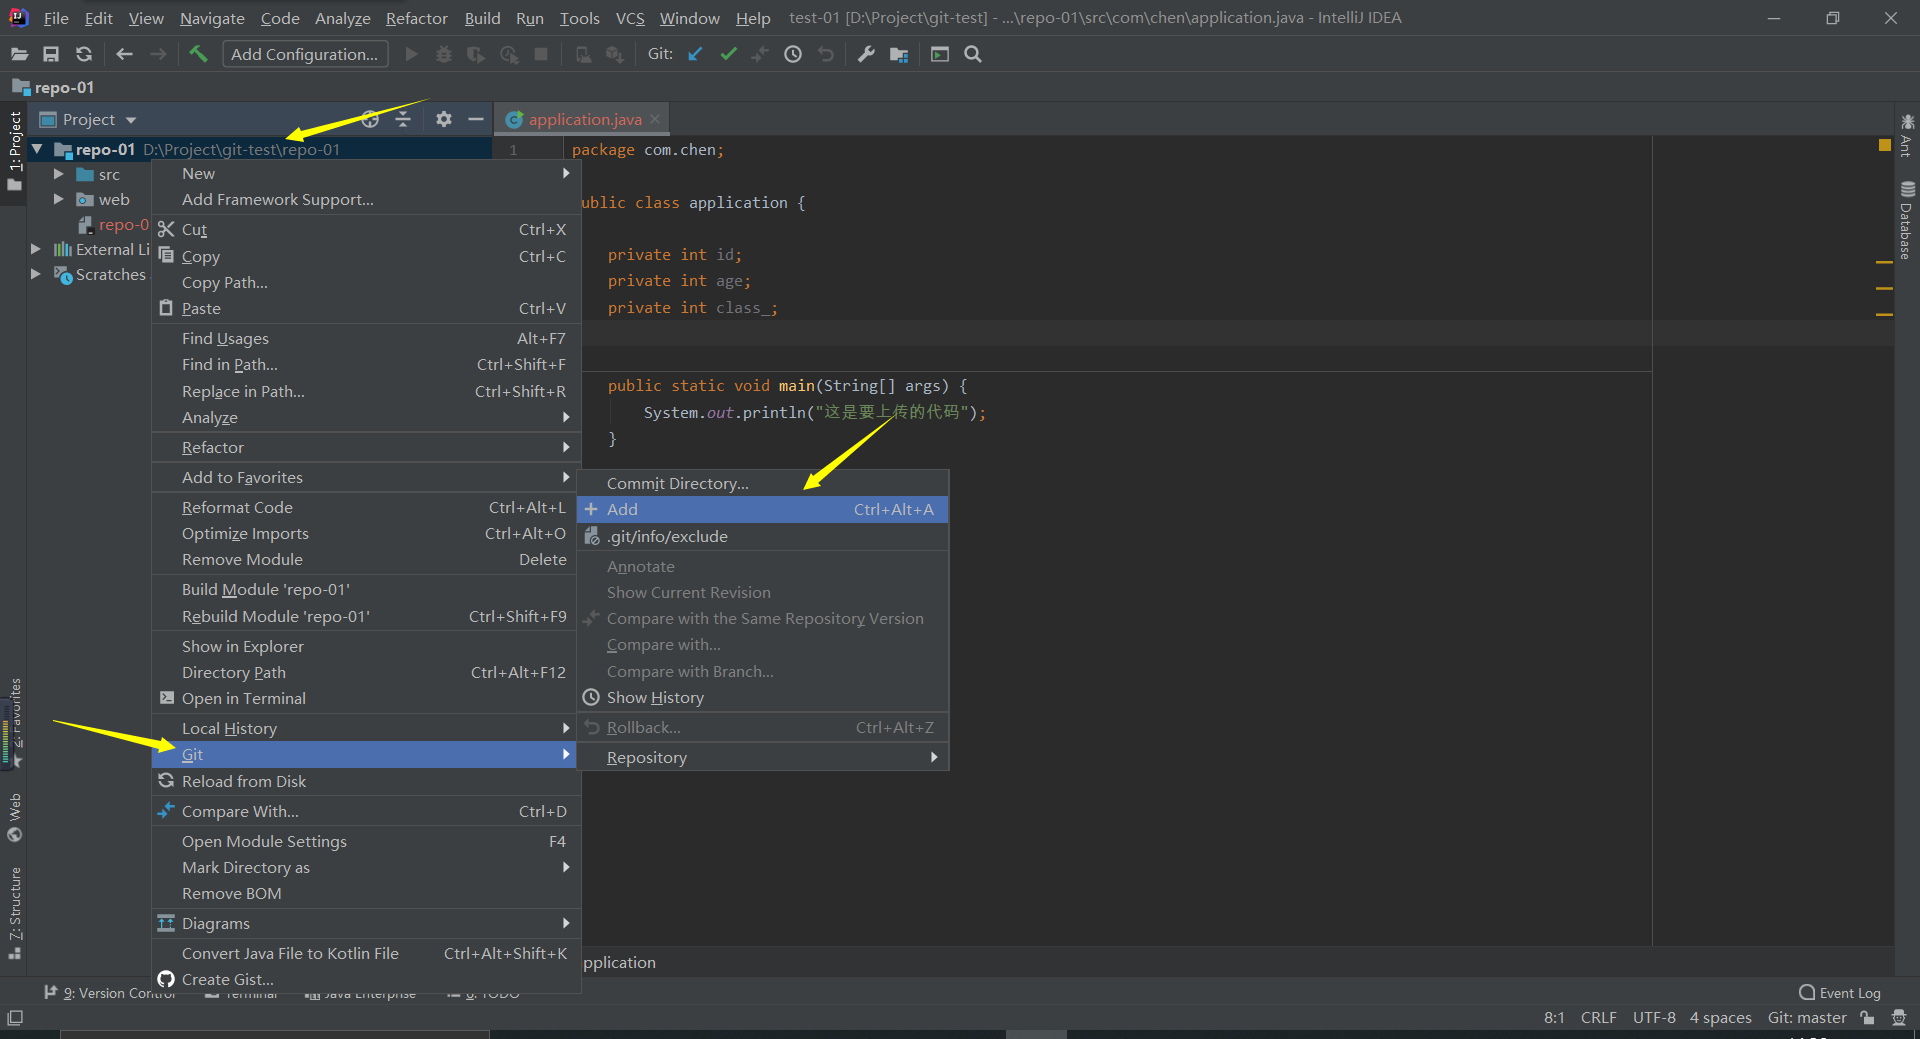
Task: Open Mark Directory as submenu
Action: 365,867
